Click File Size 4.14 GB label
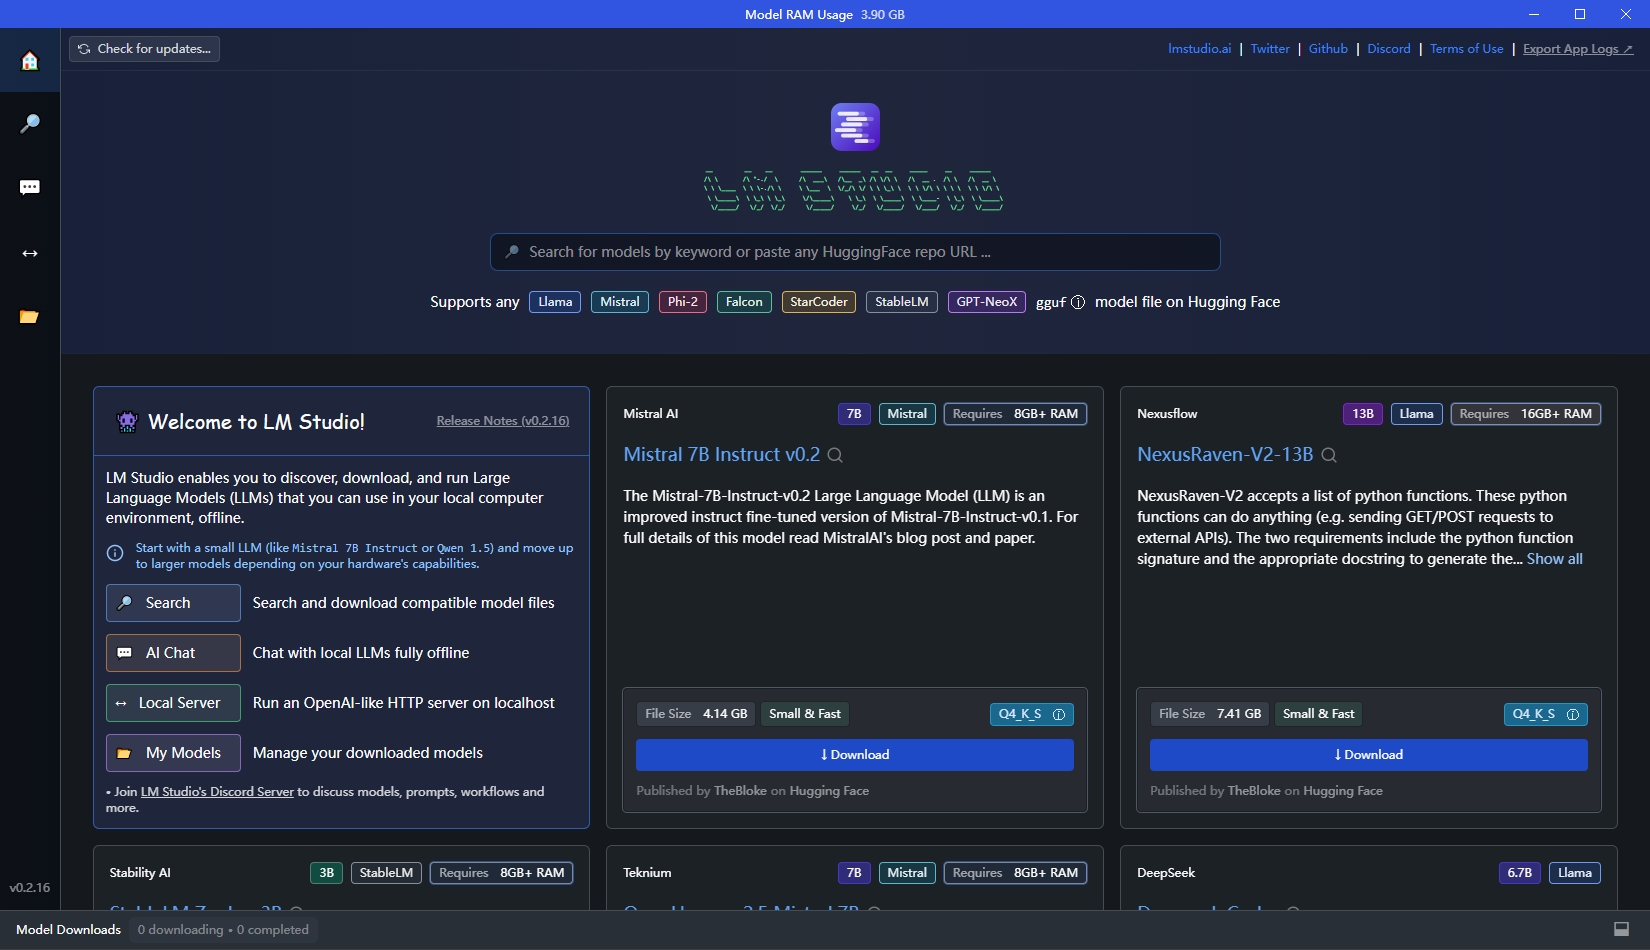 click(x=696, y=714)
